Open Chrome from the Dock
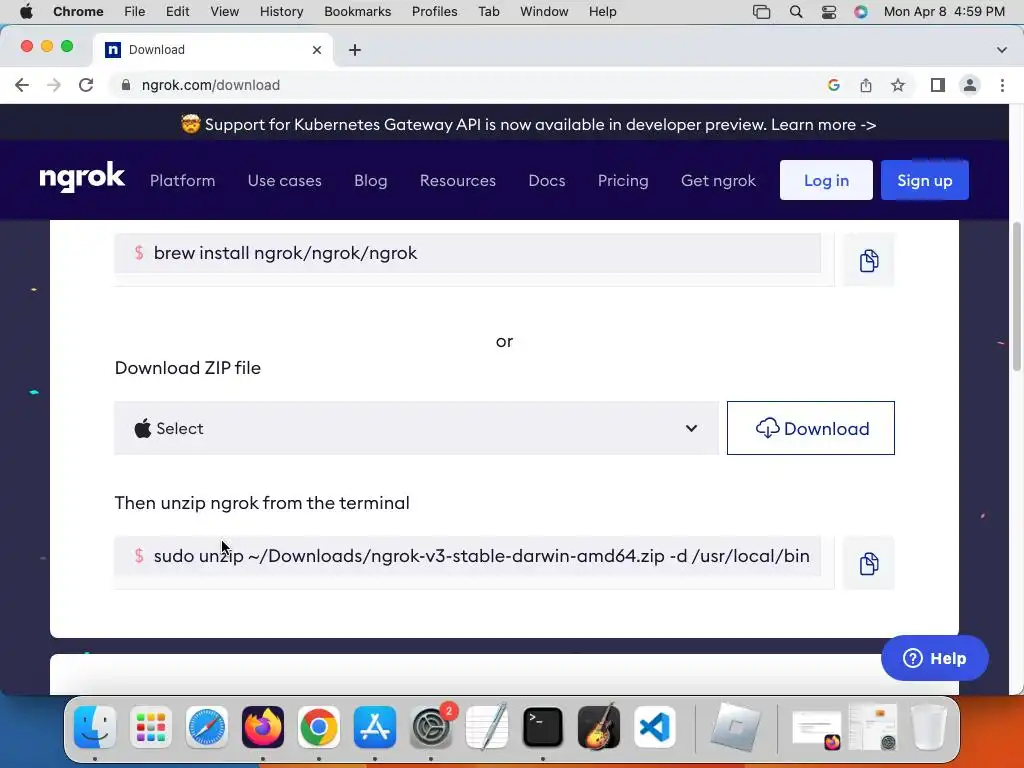 pyautogui.click(x=319, y=726)
